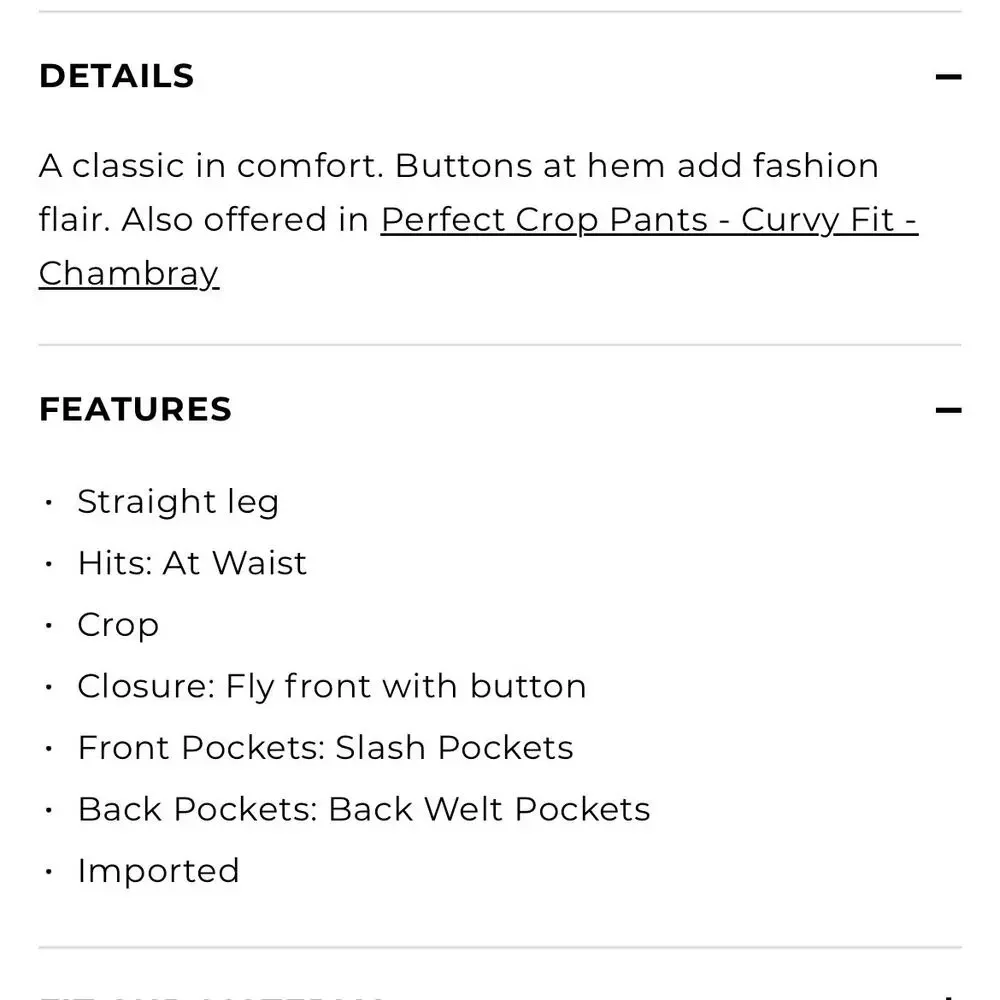Tap Back Pockets: Back Welt Pockets
Viewport: 1000px width, 1000px height.
click(364, 810)
